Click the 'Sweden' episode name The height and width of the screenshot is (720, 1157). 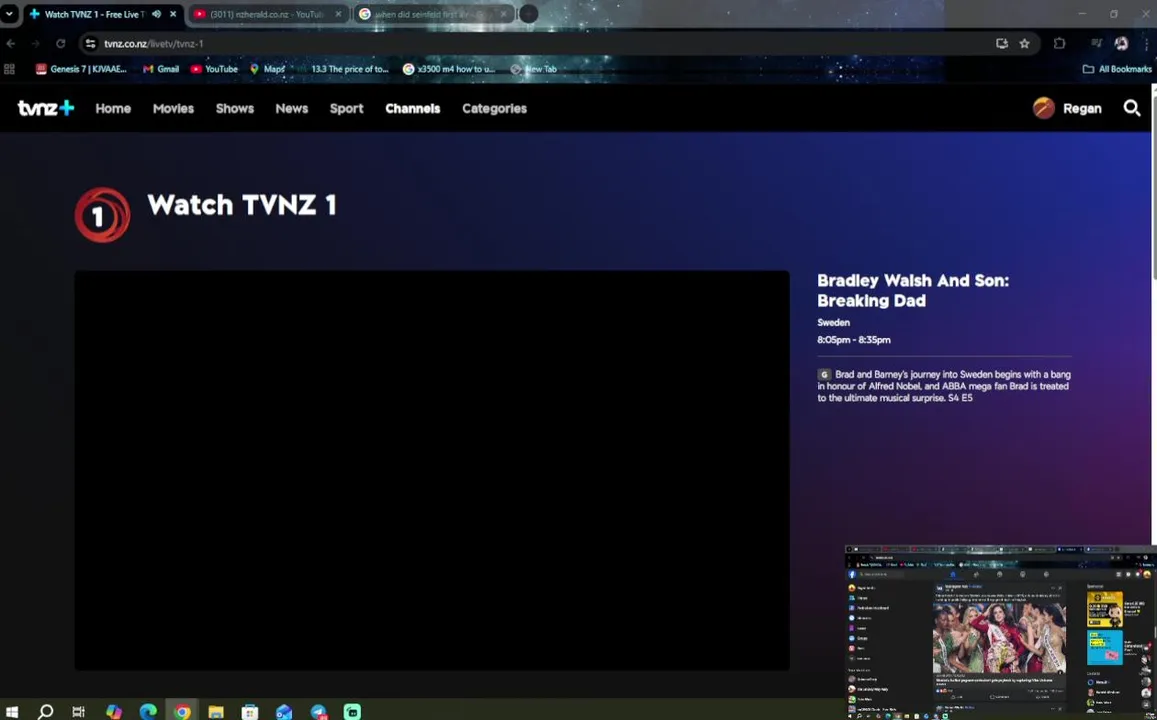coord(833,322)
